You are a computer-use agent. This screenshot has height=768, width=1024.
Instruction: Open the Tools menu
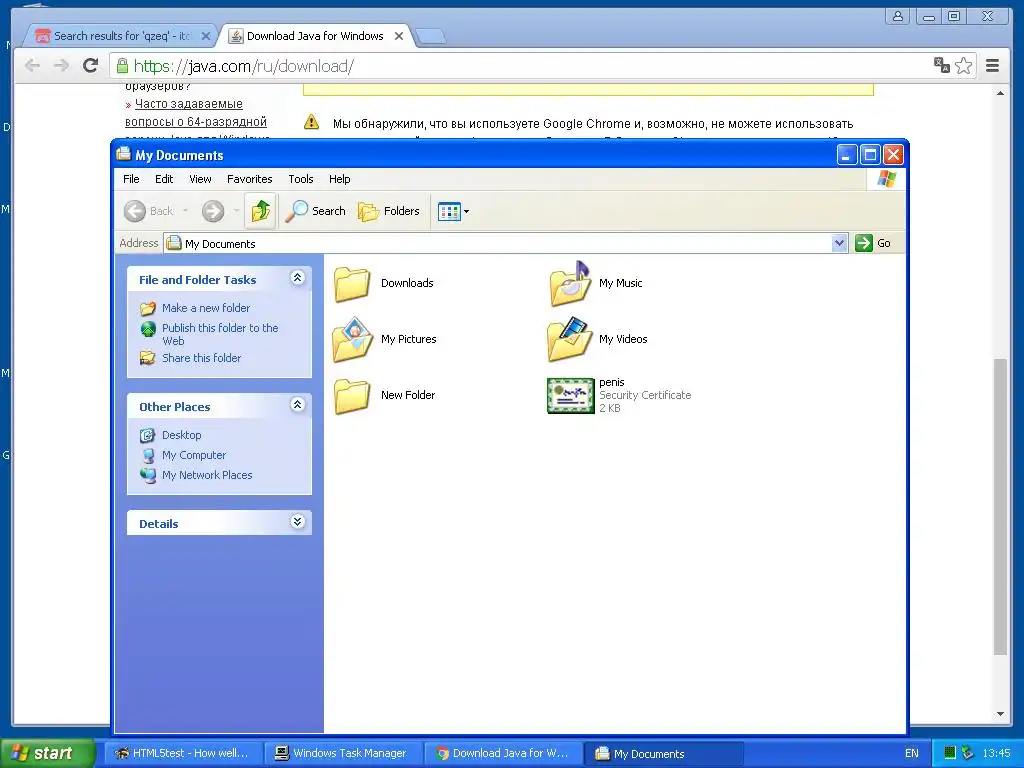click(300, 179)
